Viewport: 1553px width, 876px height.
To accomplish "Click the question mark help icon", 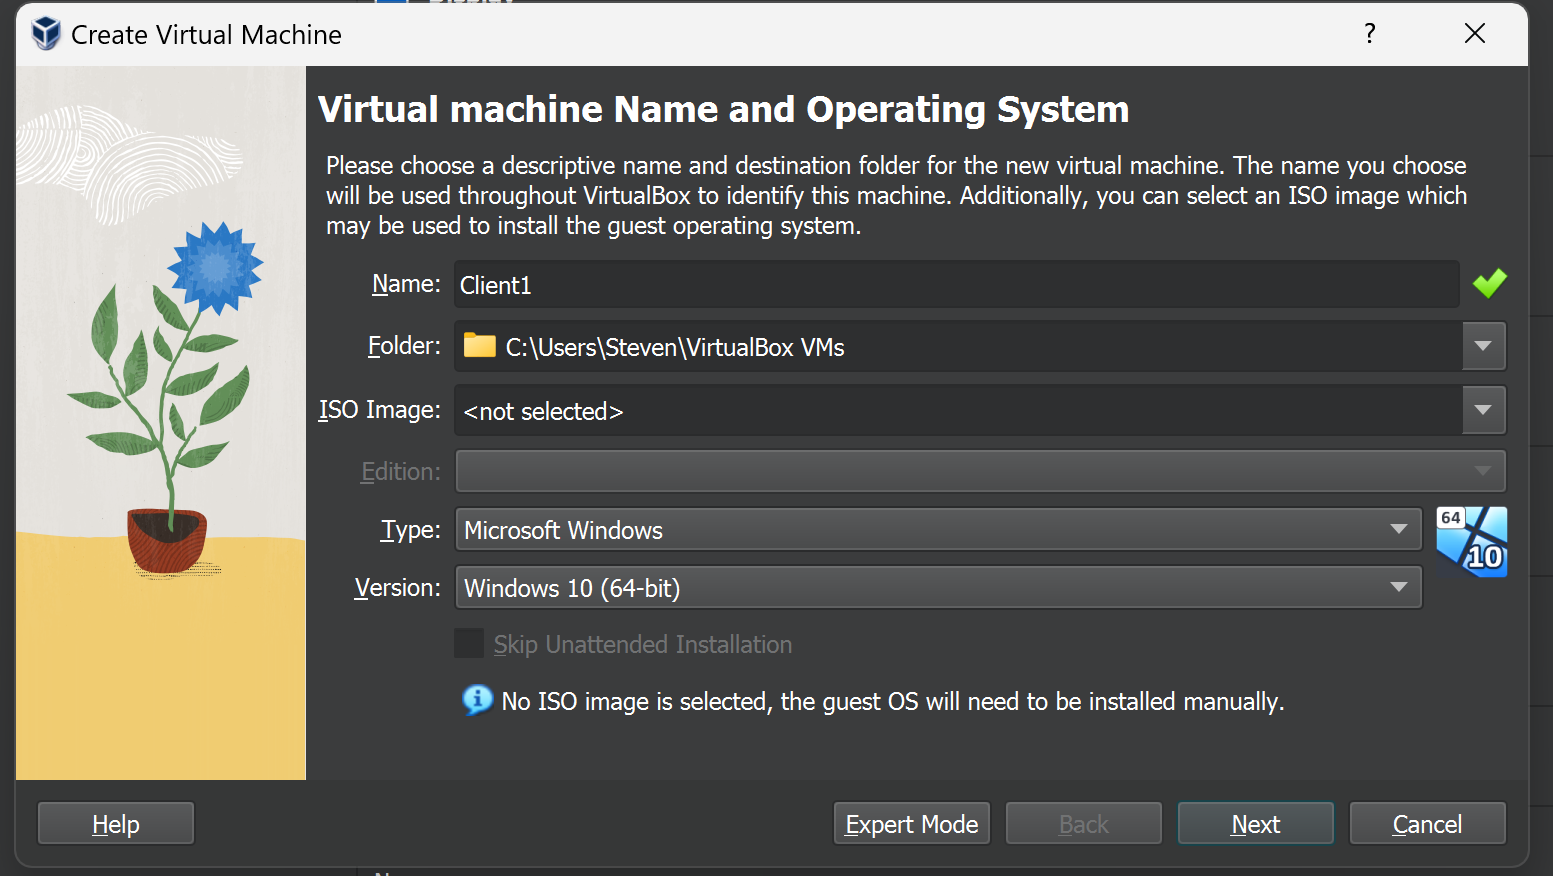I will (1370, 34).
